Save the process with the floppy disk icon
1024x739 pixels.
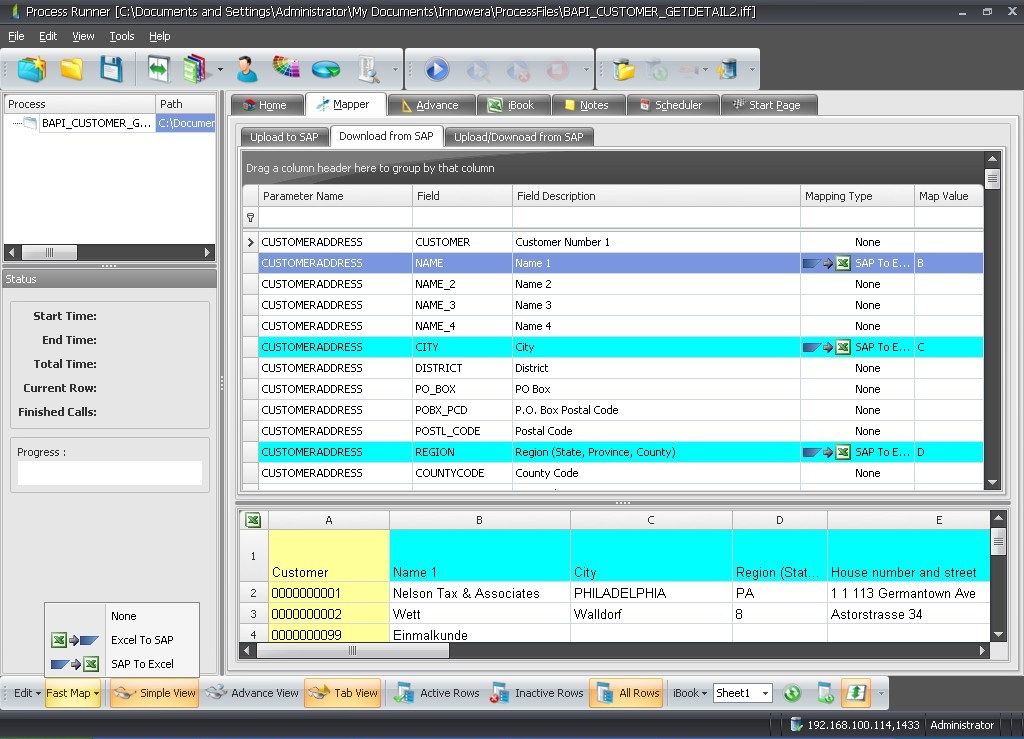(x=111, y=69)
